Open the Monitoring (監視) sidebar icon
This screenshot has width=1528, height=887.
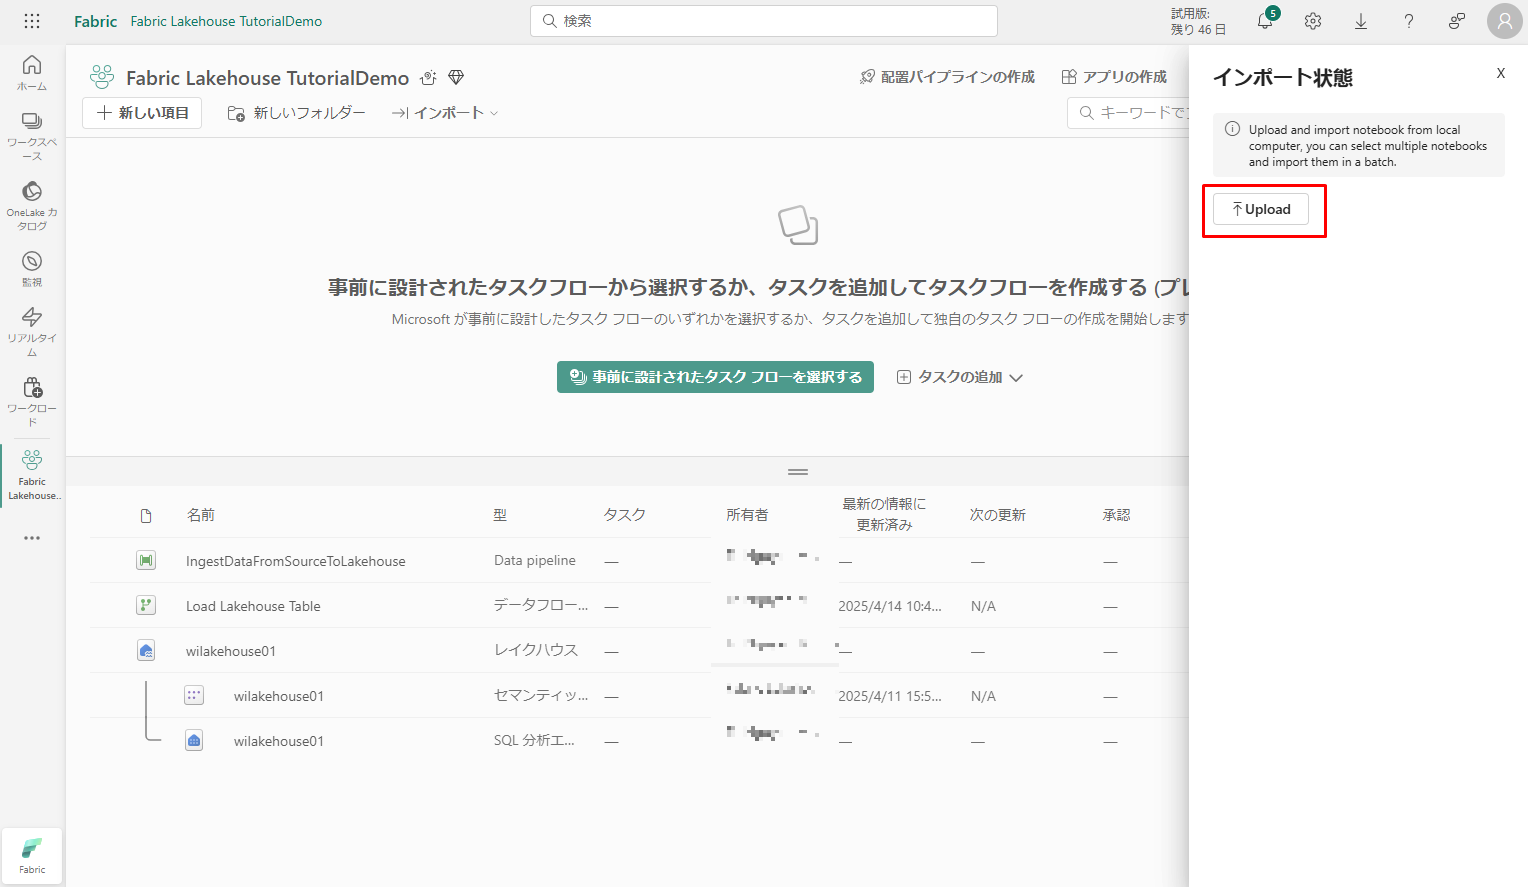point(32,267)
